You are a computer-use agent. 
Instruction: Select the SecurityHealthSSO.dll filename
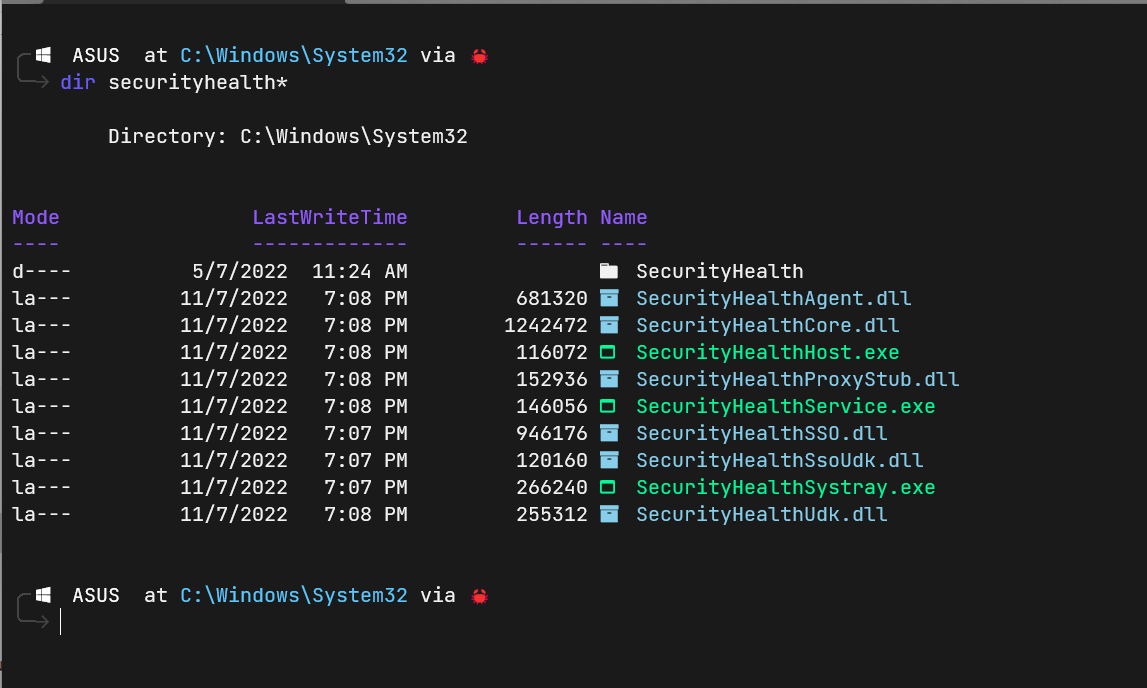761,434
